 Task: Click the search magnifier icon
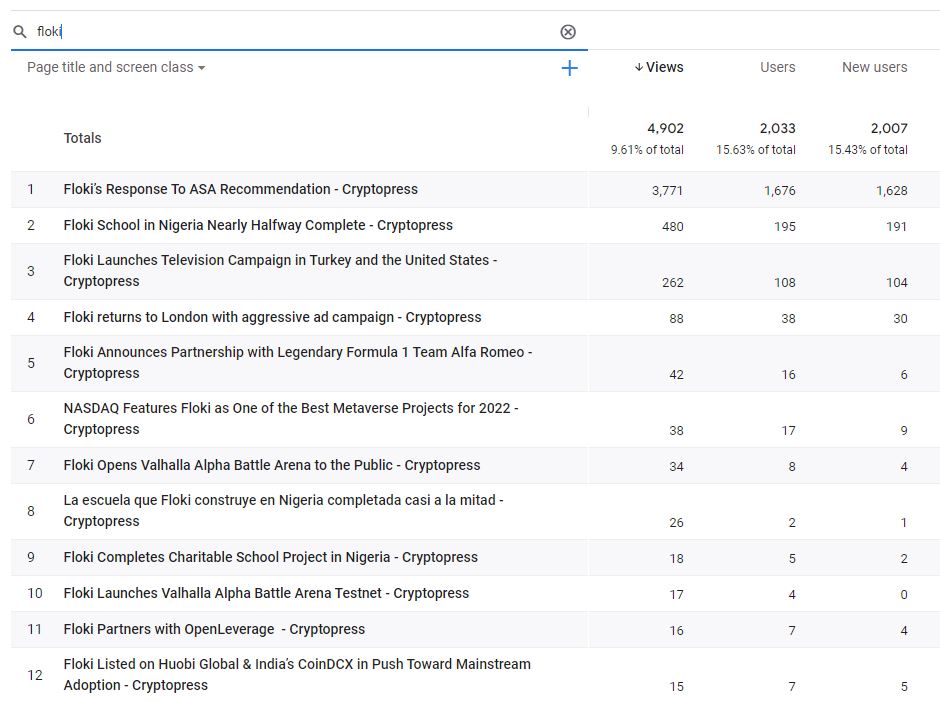[20, 32]
